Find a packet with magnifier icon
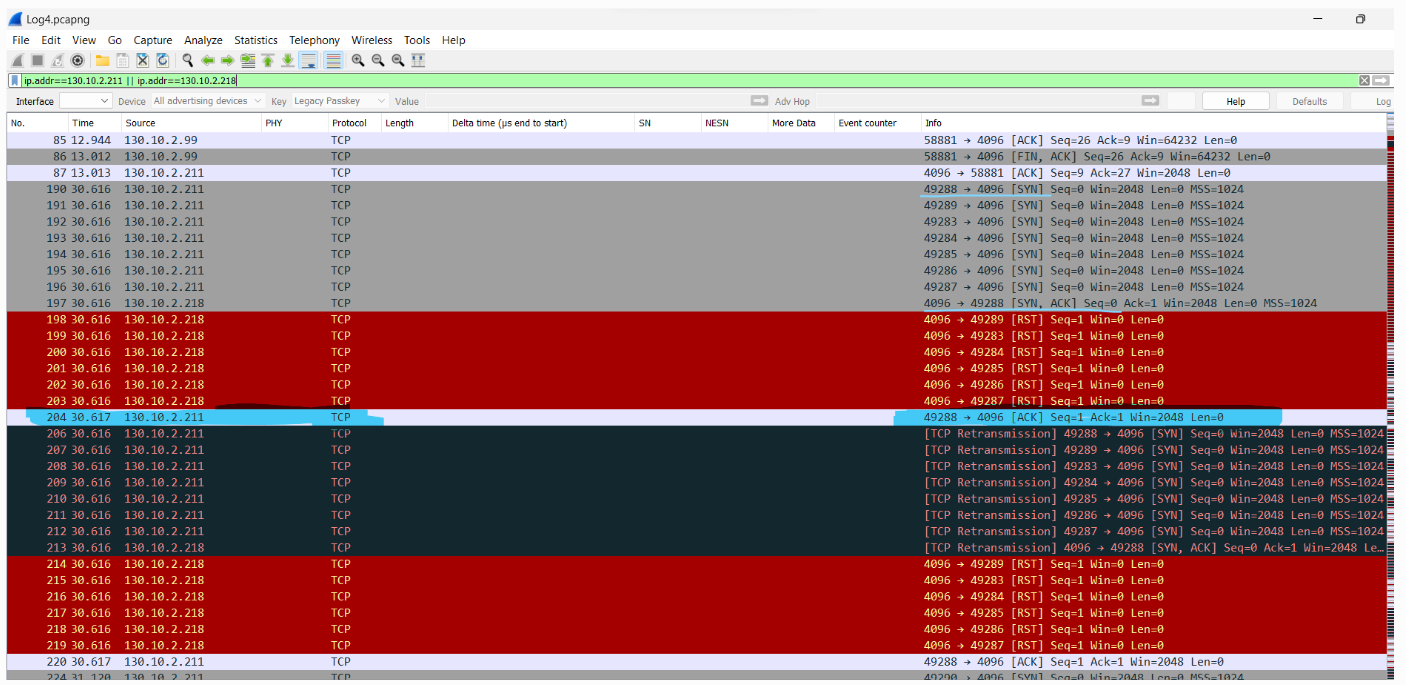The image size is (1406, 685). click(187, 60)
